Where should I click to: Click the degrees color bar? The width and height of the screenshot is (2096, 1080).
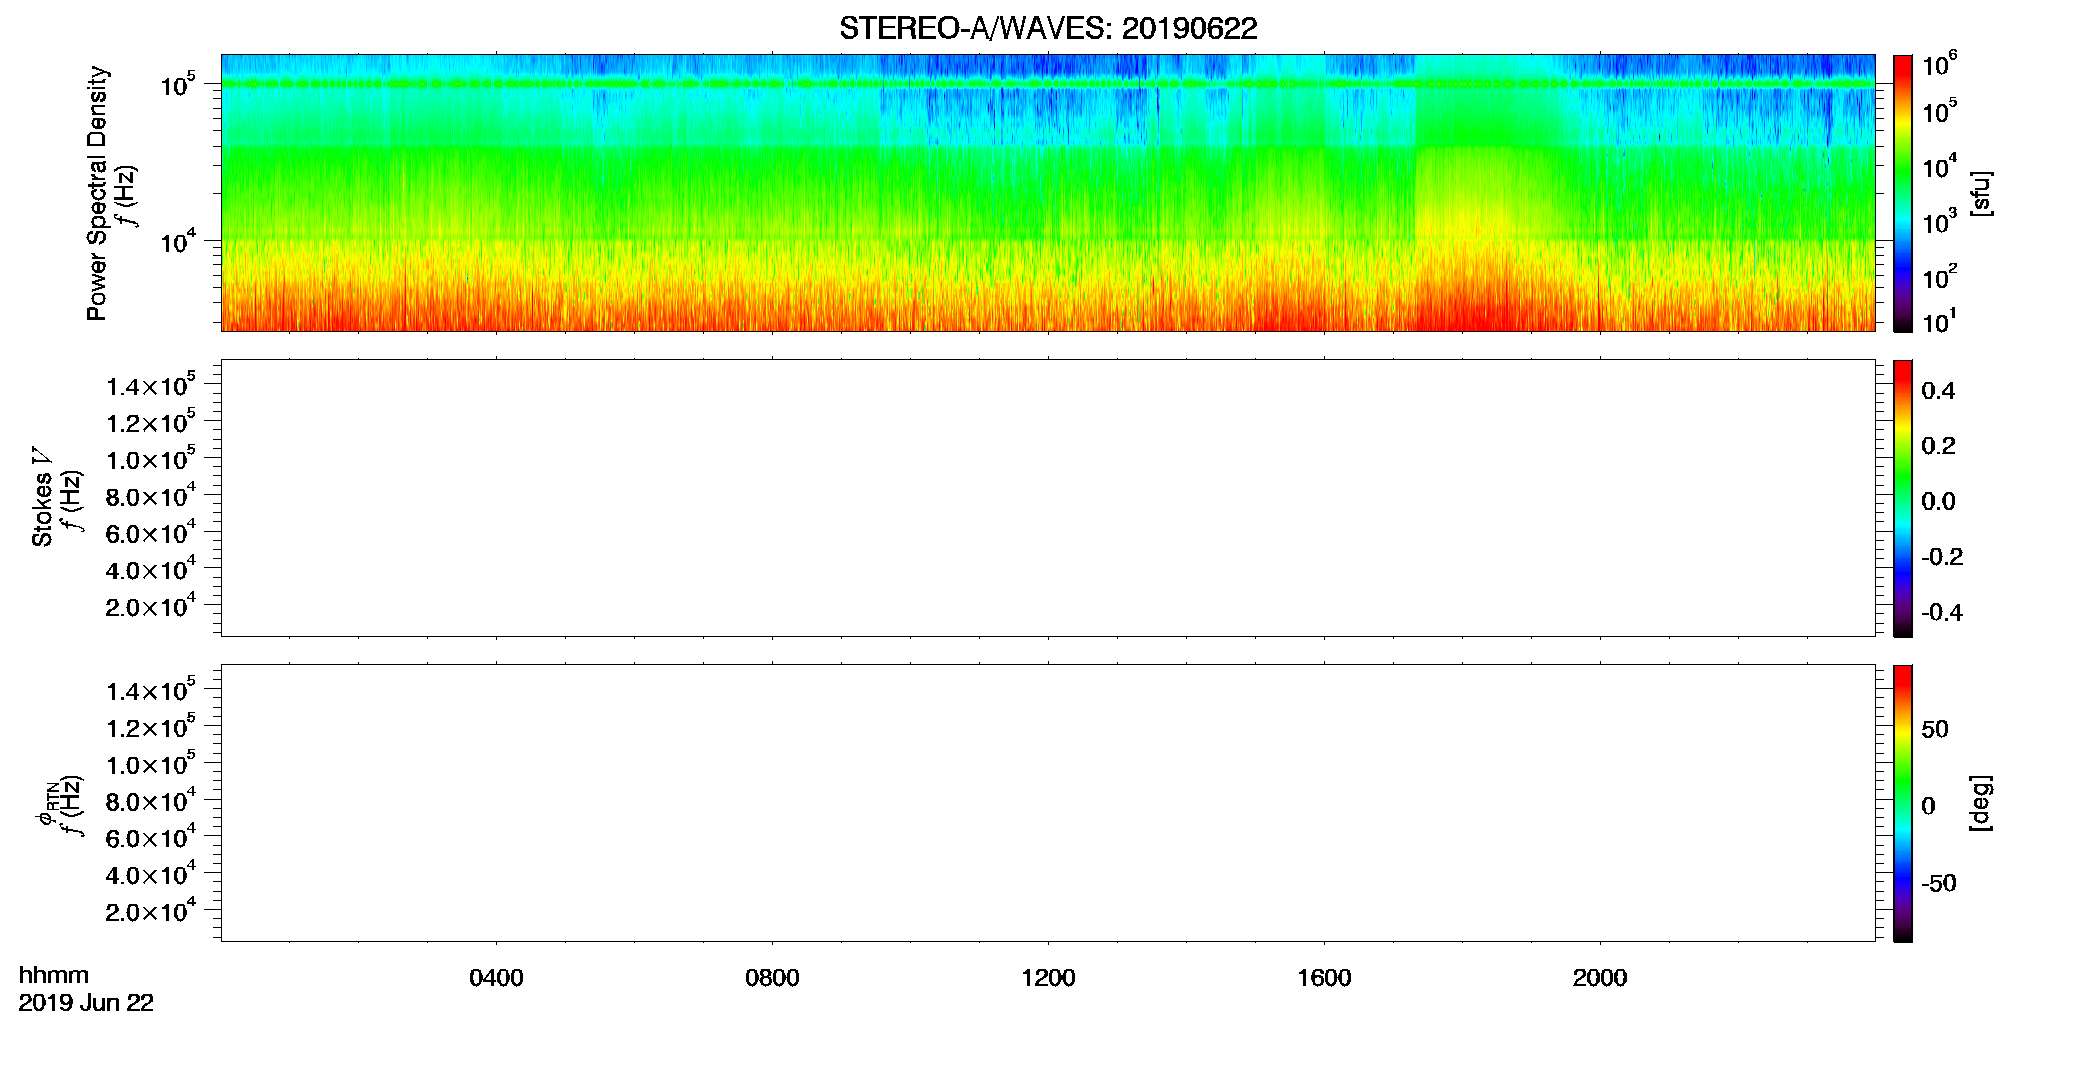(x=1902, y=803)
